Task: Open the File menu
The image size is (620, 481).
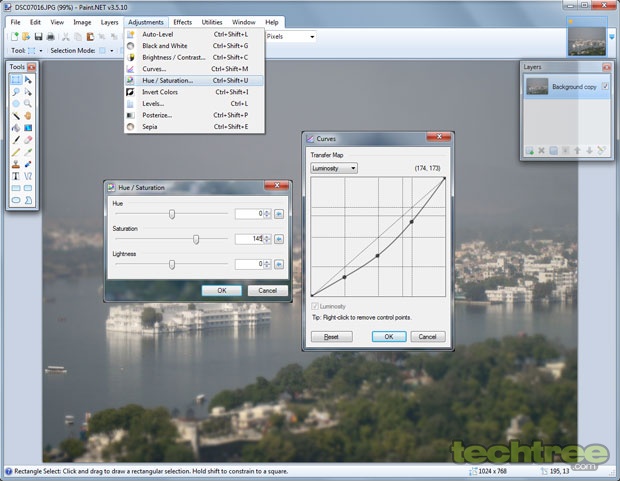Action: (x=15, y=22)
